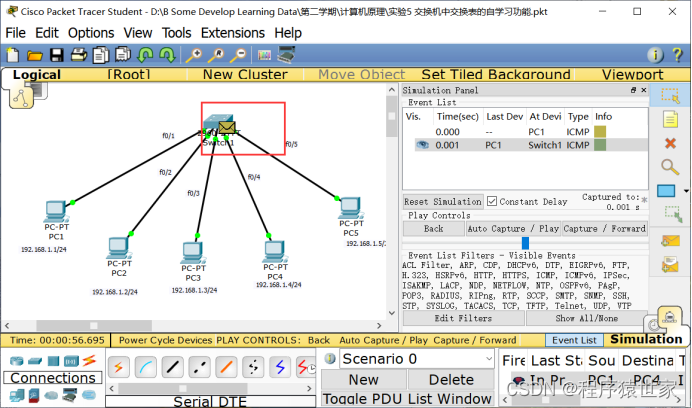This screenshot has width=692, height=408.
Task: Select the Routers device category icon
Action: pyautogui.click(x=16, y=361)
